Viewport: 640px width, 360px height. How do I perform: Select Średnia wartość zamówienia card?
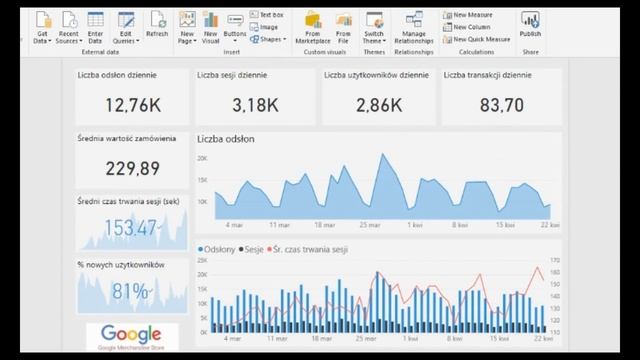pyautogui.click(x=132, y=160)
